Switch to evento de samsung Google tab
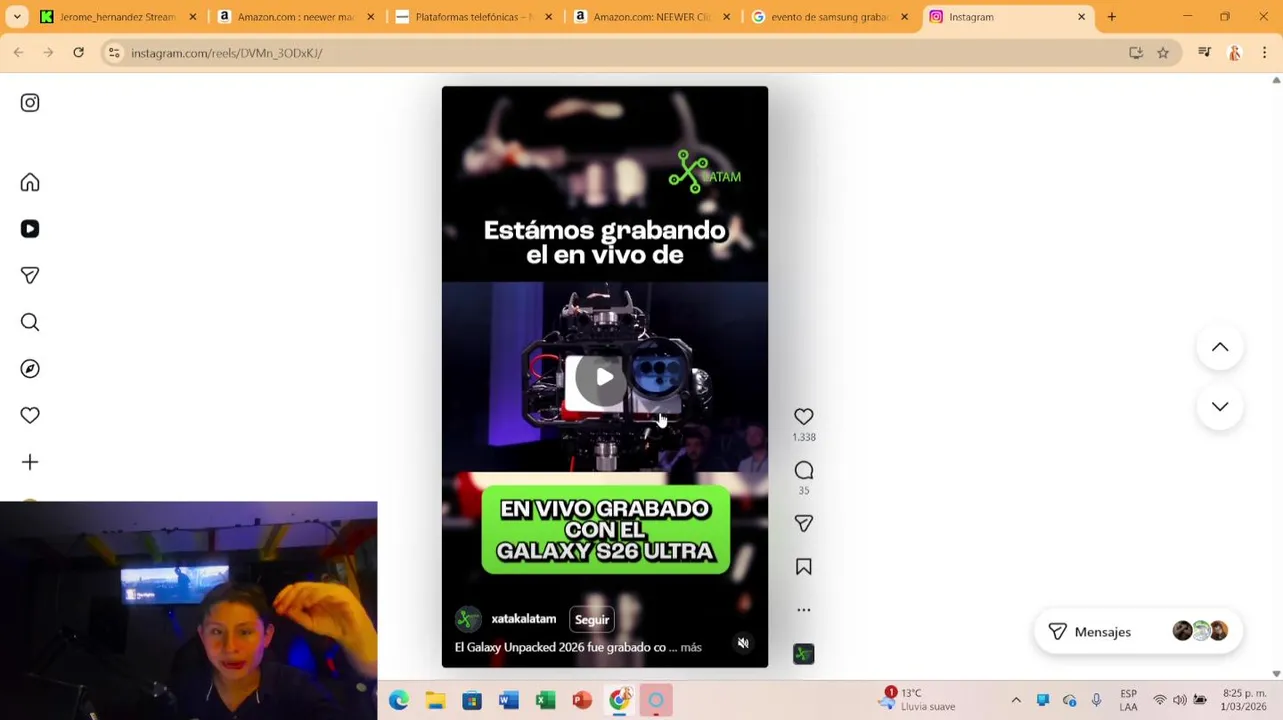This screenshot has width=1283, height=720. pos(829,17)
